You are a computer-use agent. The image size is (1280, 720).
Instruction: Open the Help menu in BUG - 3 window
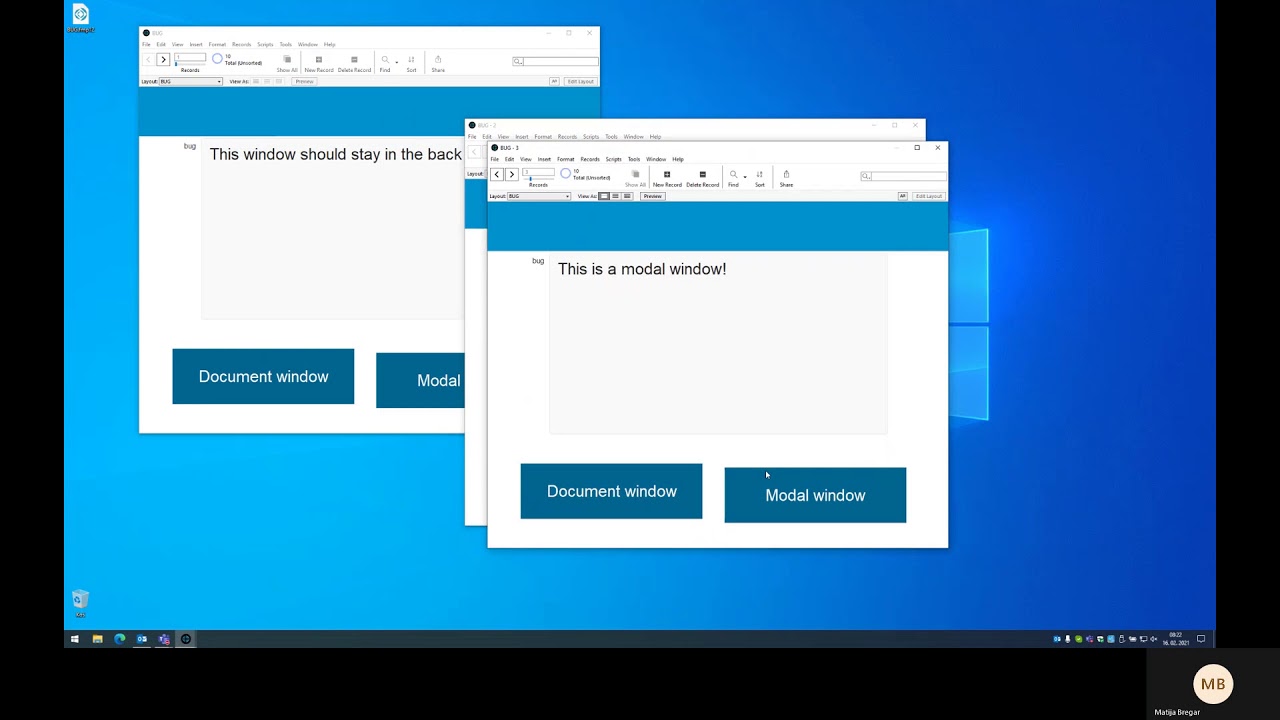coord(678,159)
